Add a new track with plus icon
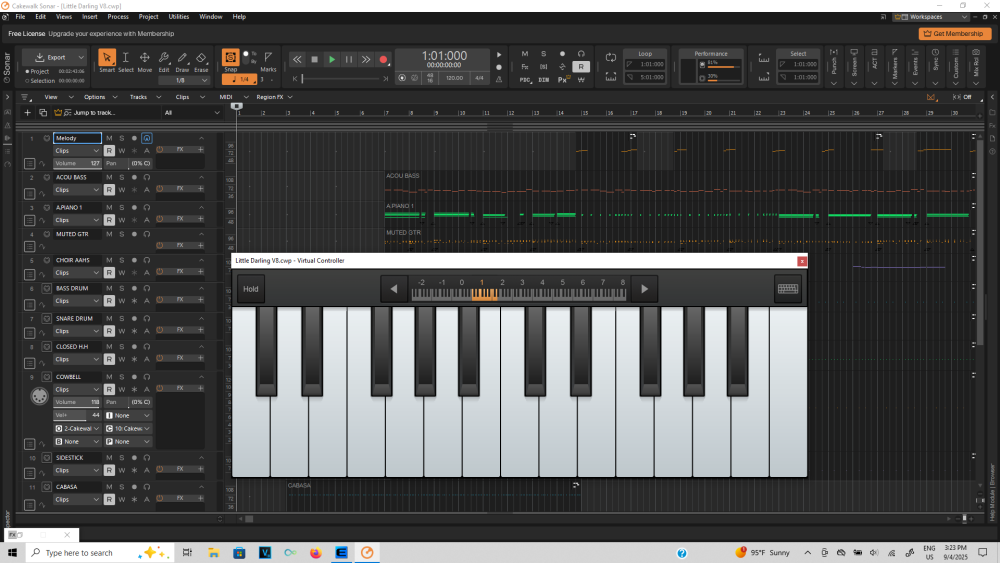The image size is (1000, 563). point(27,112)
